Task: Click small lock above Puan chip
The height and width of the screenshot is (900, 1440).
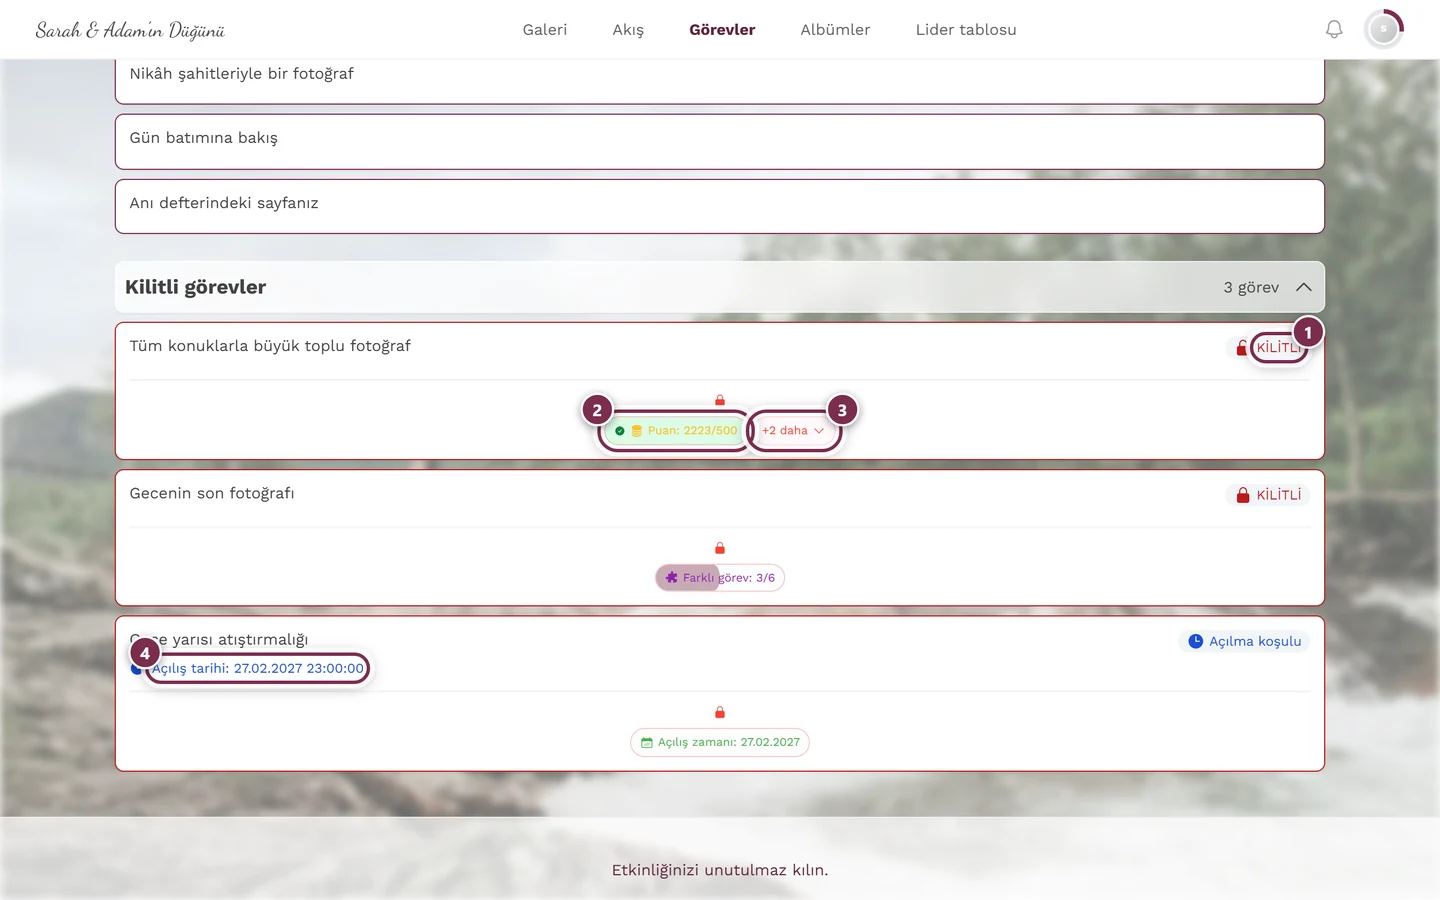Action: coord(720,400)
